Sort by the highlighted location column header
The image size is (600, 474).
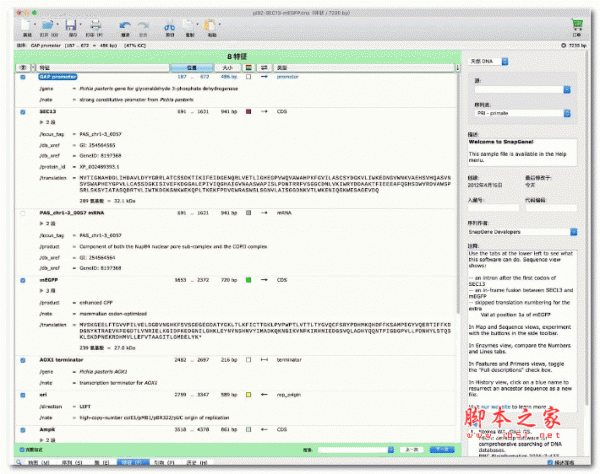pyautogui.click(x=191, y=68)
